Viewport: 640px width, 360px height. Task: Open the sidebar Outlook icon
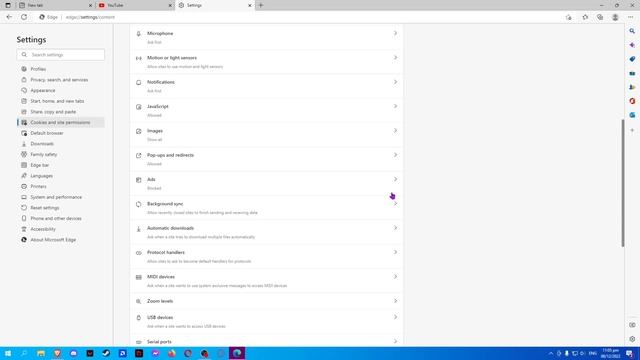632,115
